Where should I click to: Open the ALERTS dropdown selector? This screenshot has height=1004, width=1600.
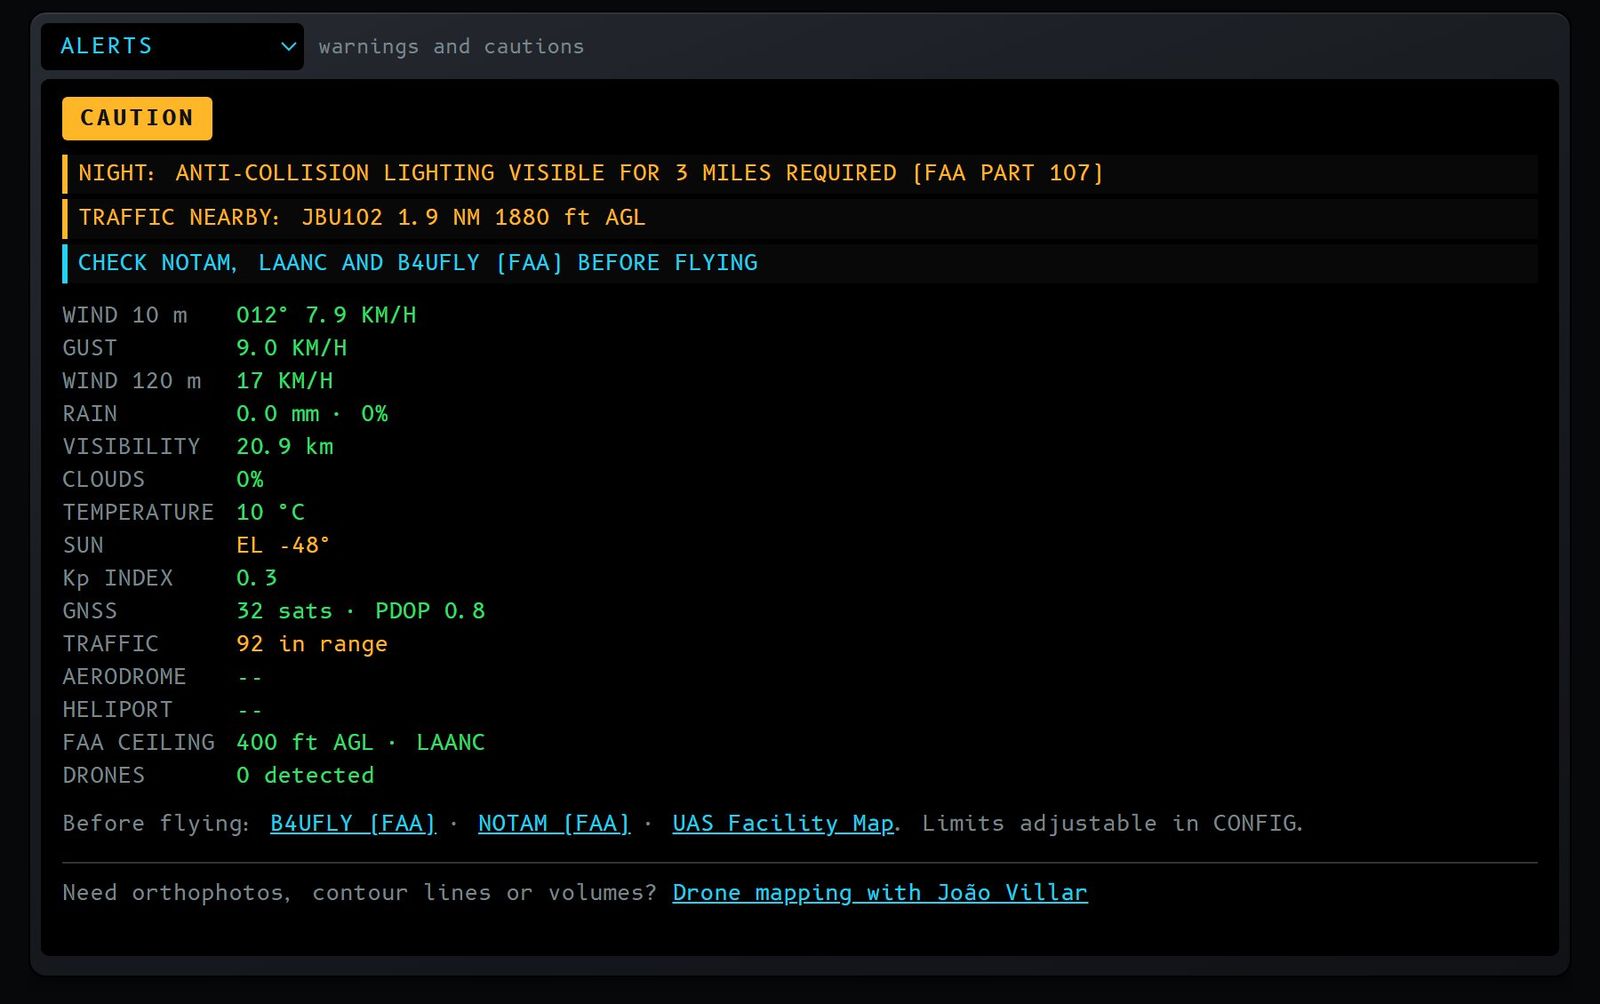172,46
